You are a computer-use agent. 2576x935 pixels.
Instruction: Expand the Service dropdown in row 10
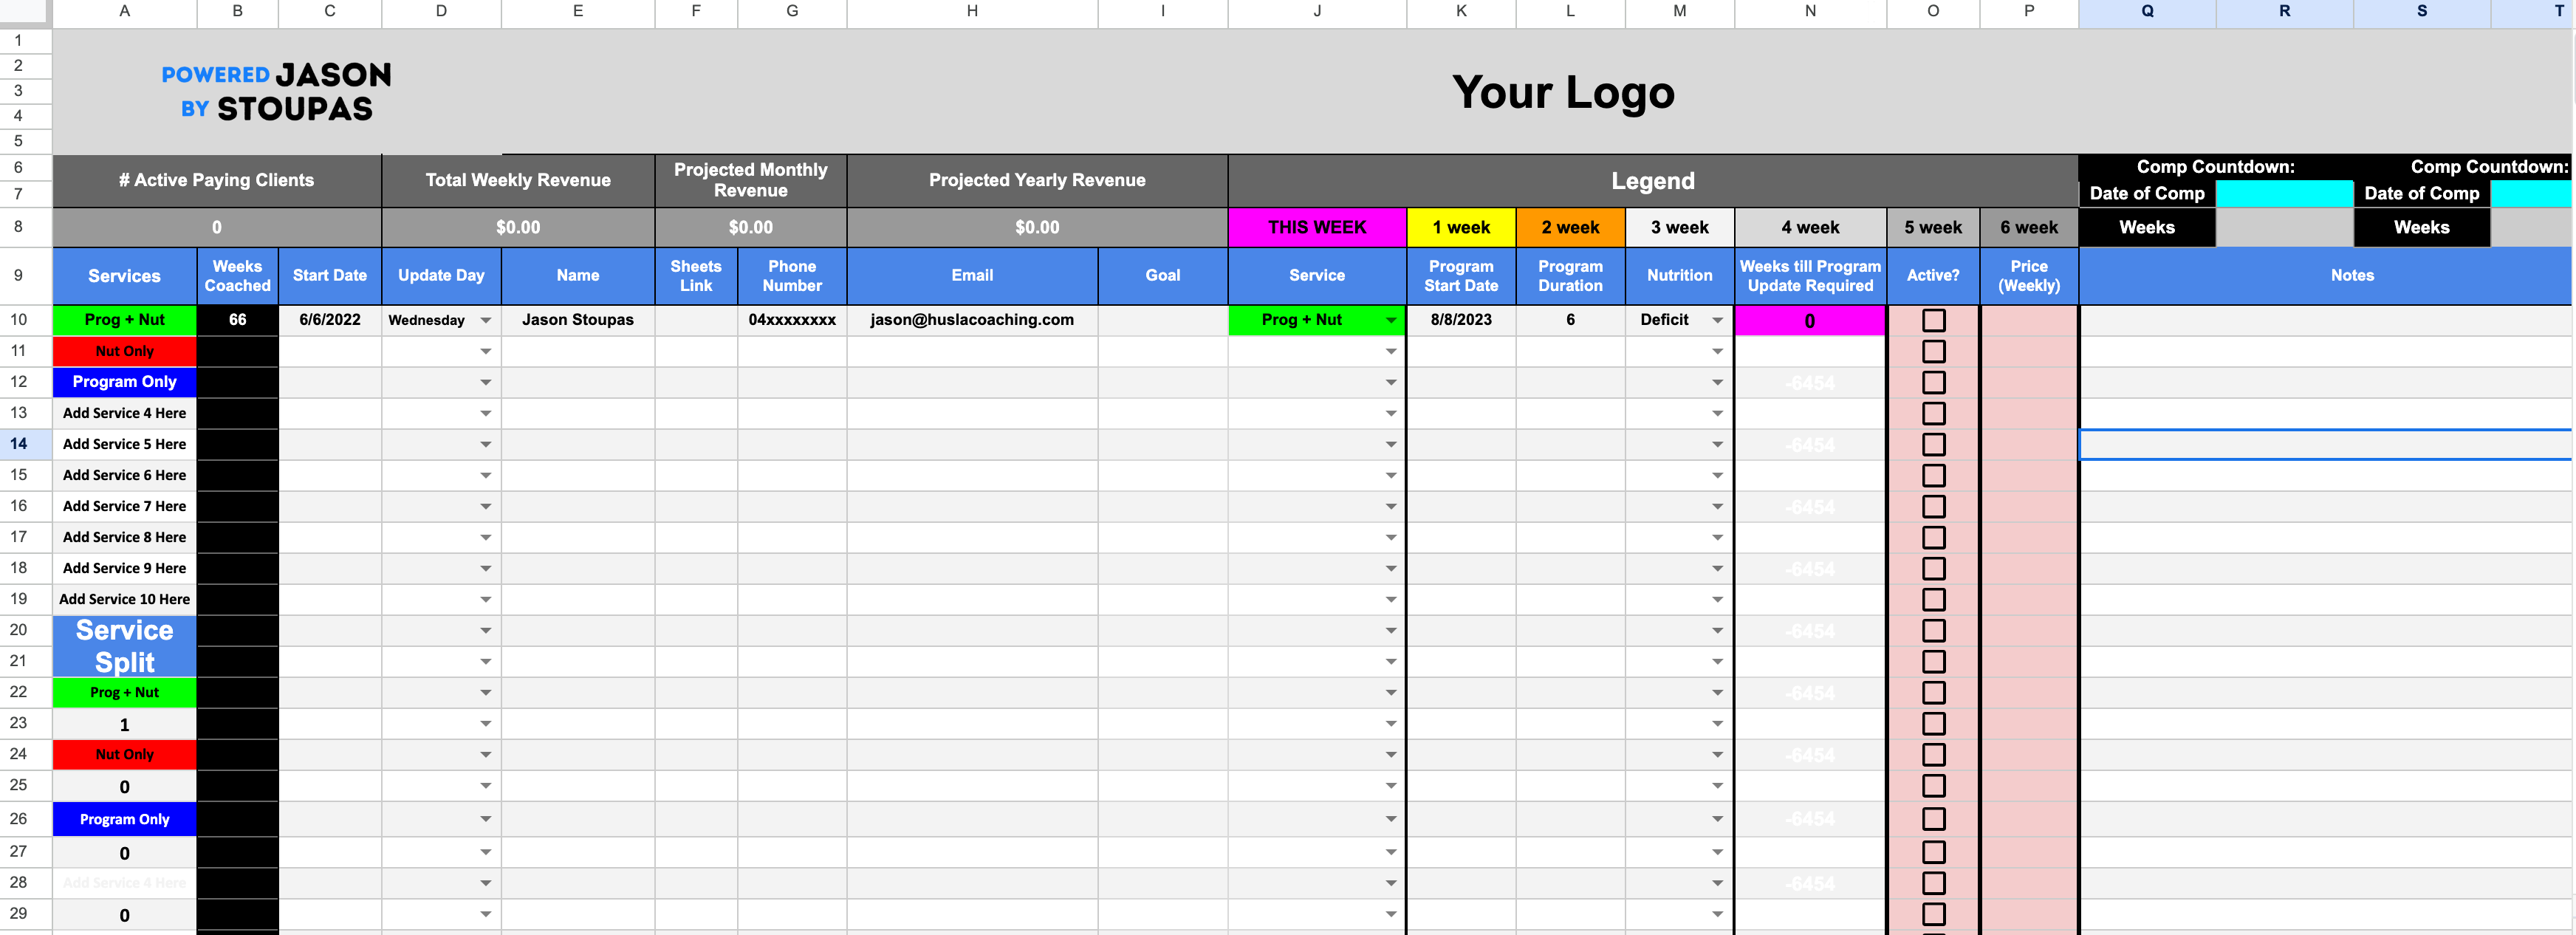[1390, 321]
